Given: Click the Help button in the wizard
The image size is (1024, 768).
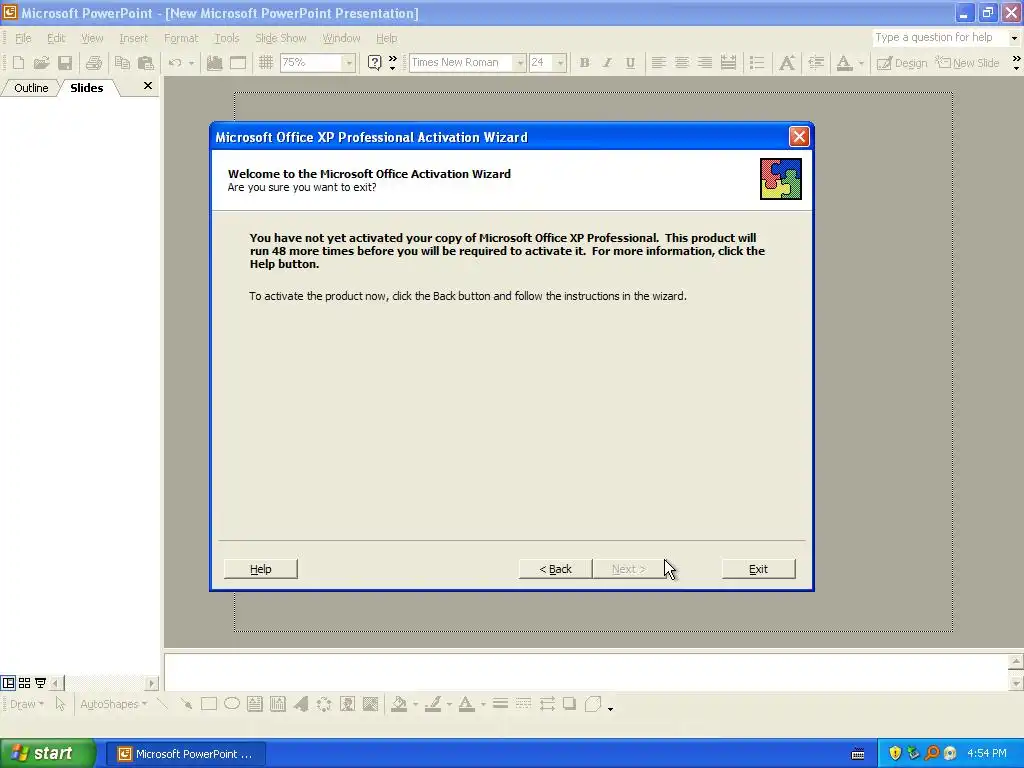Looking at the screenshot, I should pyautogui.click(x=261, y=569).
